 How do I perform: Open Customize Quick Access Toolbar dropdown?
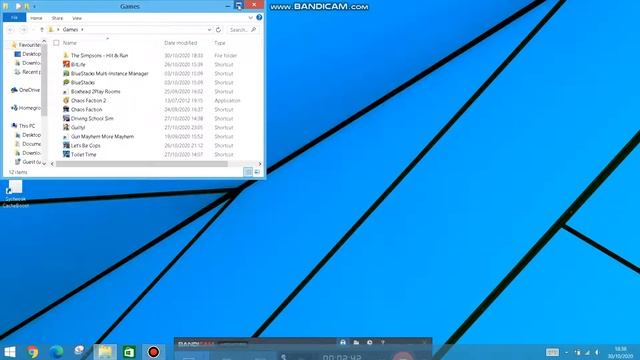click(x=34, y=6)
